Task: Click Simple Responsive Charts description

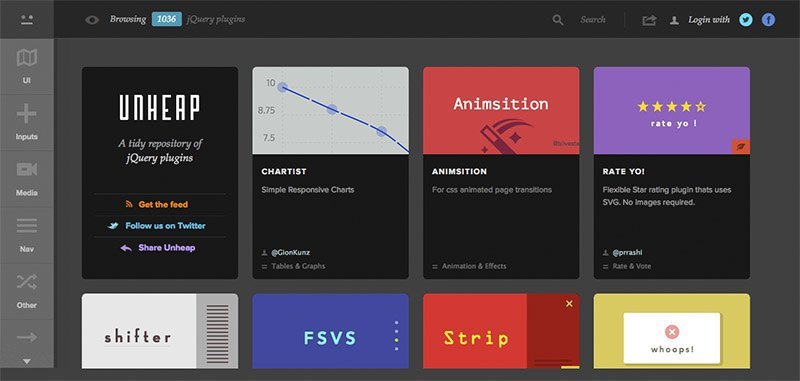Action: click(308, 190)
